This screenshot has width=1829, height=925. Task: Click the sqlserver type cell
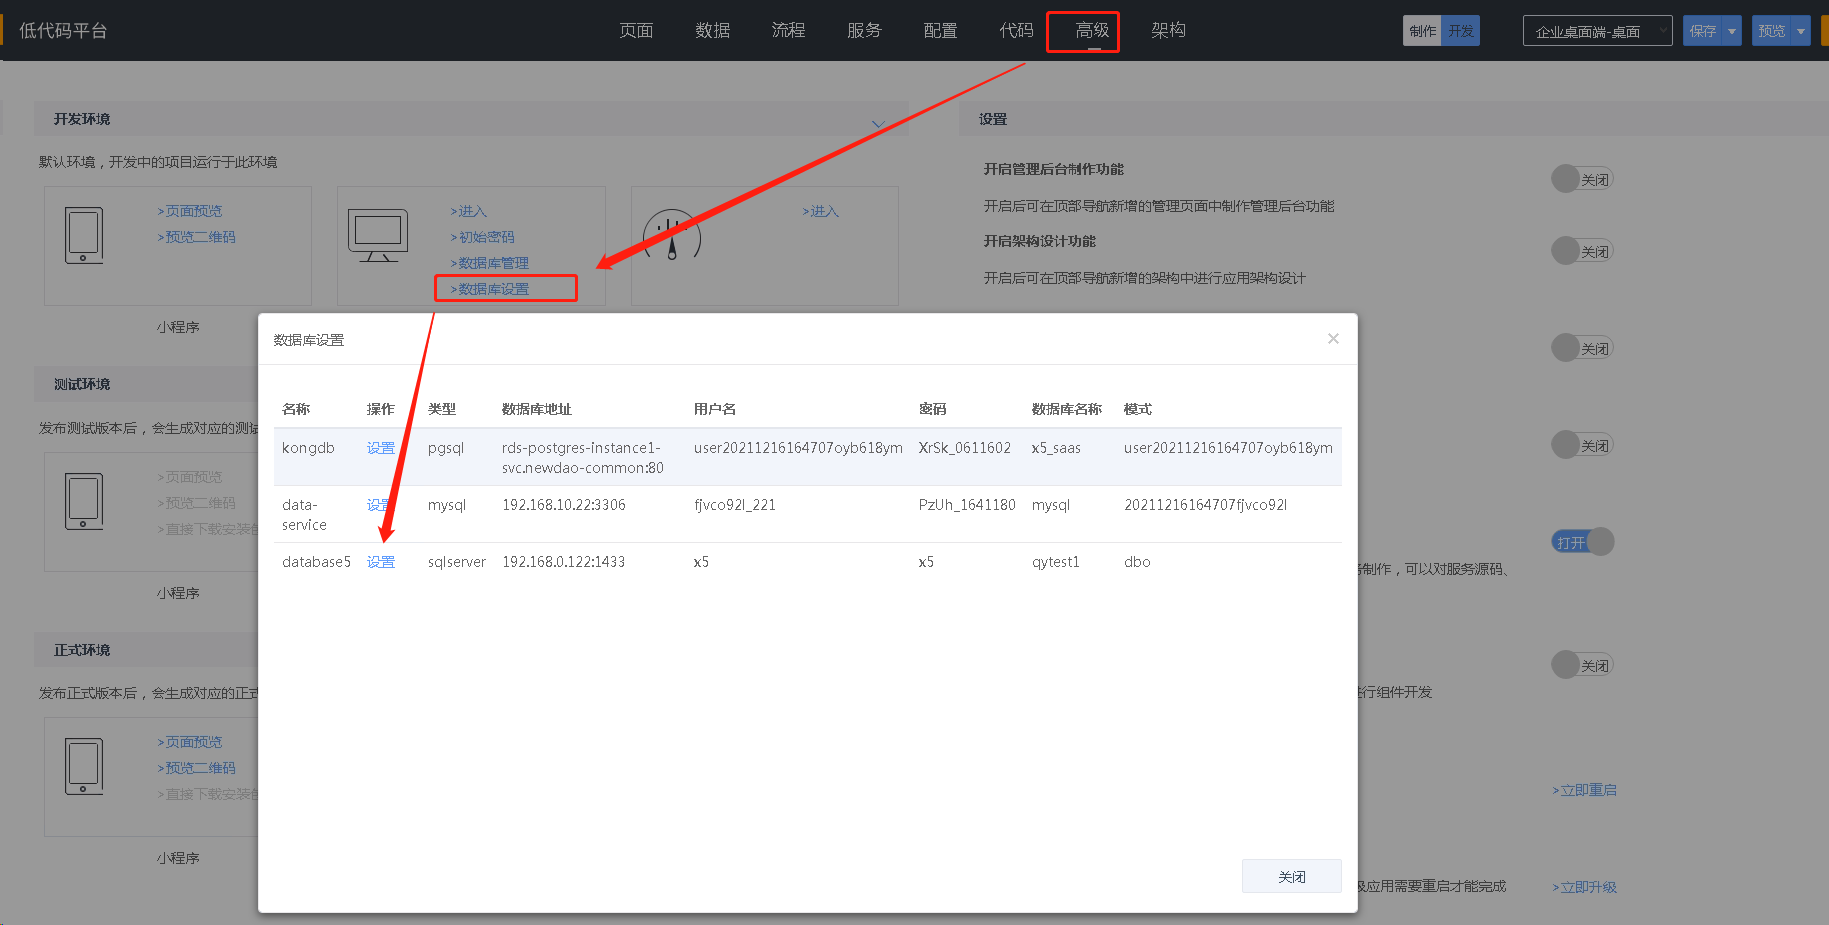click(x=457, y=562)
